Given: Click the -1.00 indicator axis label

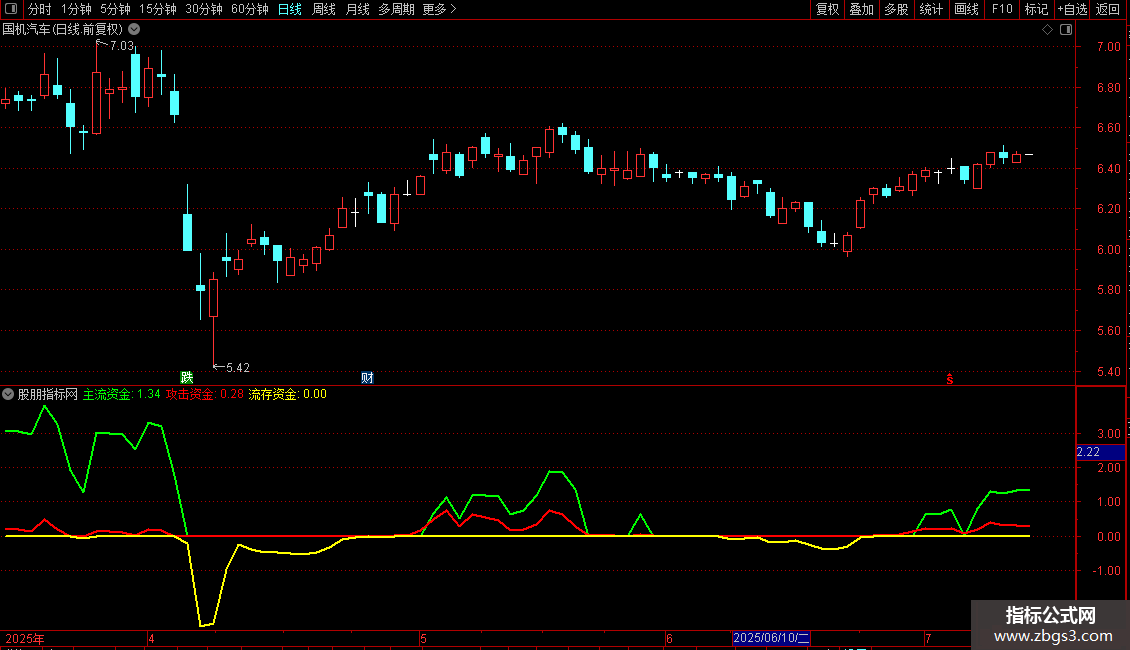Looking at the screenshot, I should [1106, 571].
